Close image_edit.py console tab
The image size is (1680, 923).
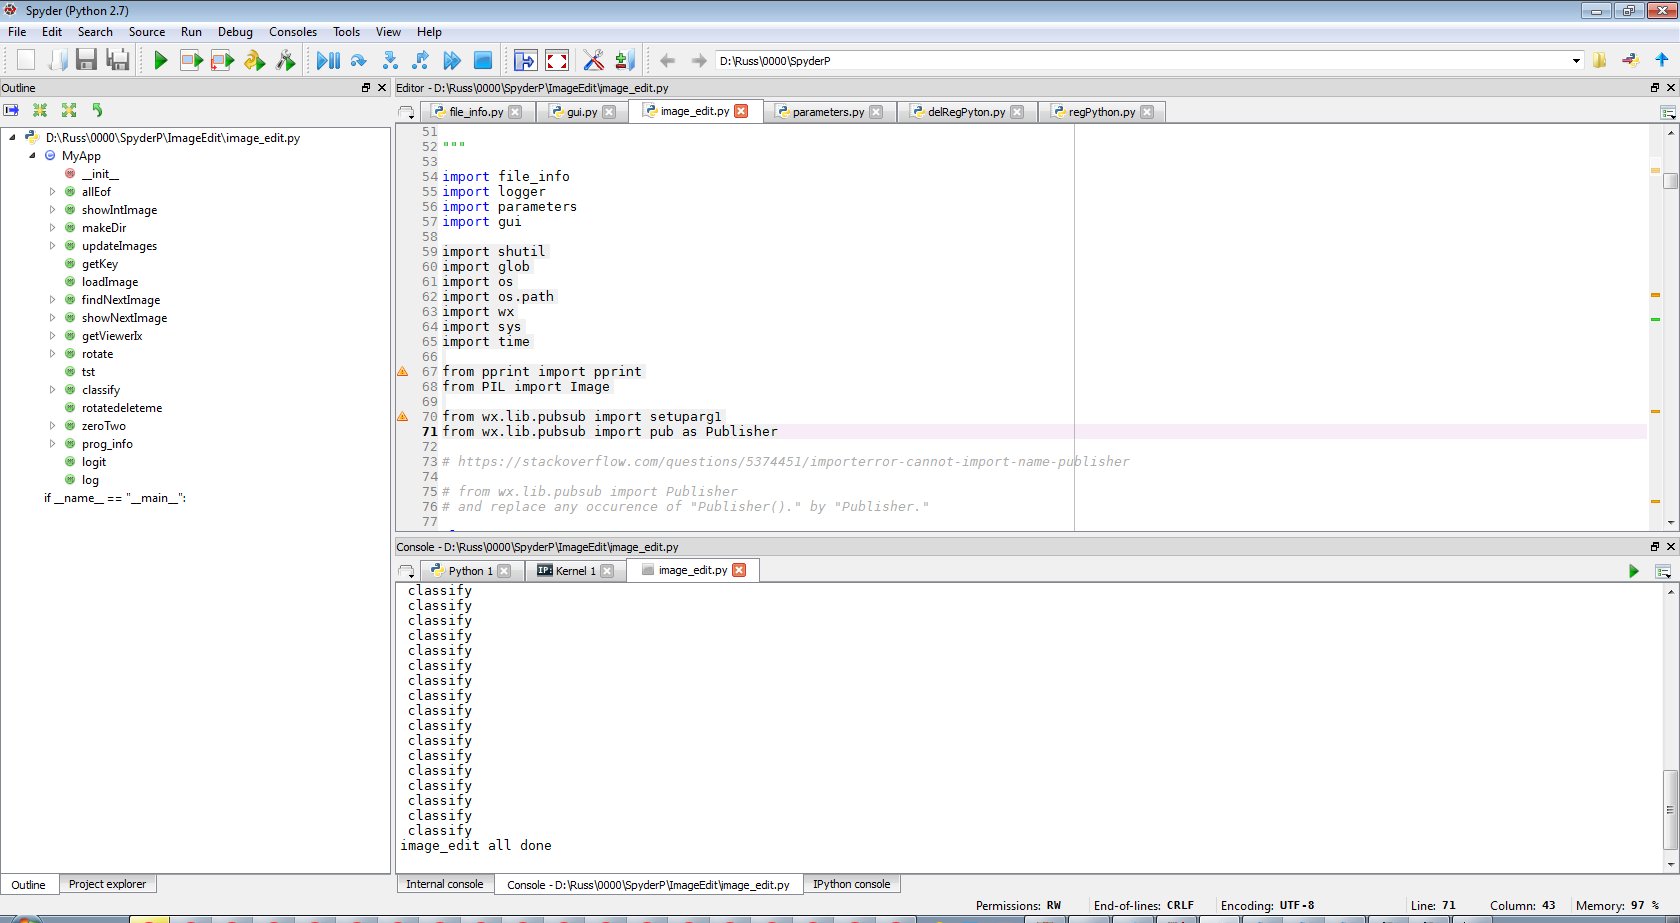(x=739, y=570)
